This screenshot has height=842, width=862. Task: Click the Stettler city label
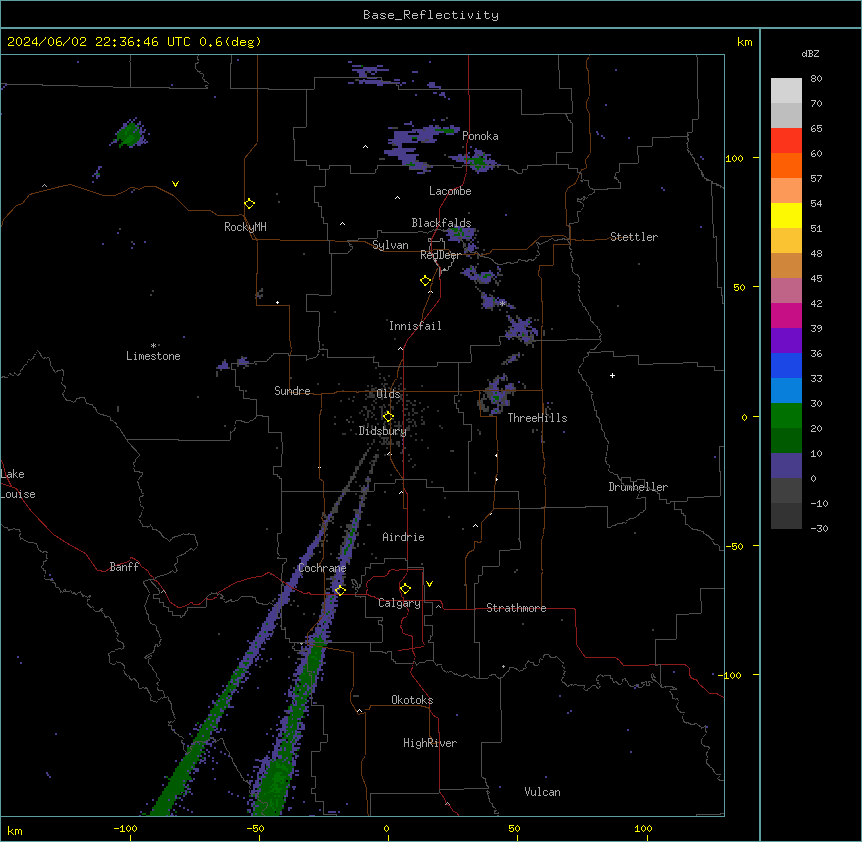(x=633, y=237)
